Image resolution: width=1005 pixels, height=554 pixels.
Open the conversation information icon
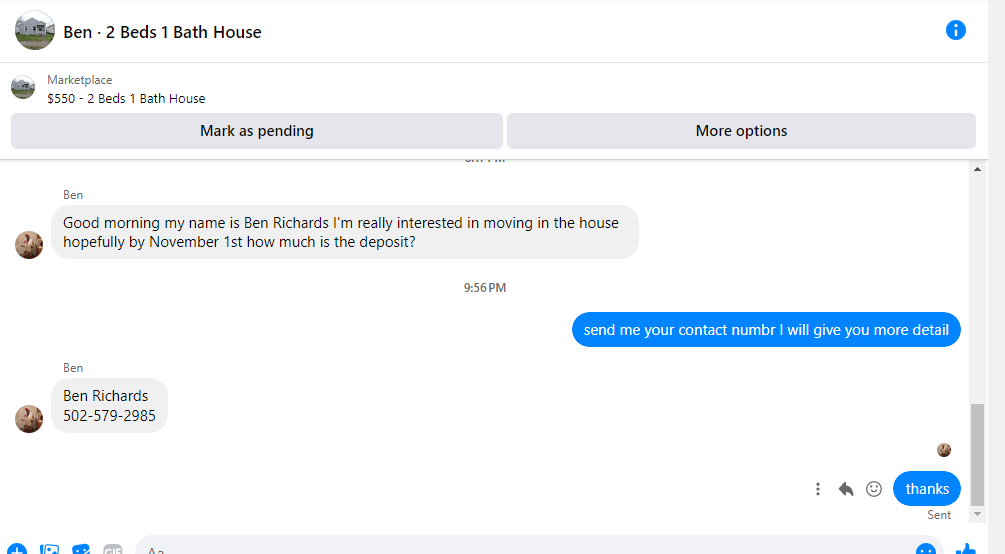pyautogui.click(x=955, y=30)
